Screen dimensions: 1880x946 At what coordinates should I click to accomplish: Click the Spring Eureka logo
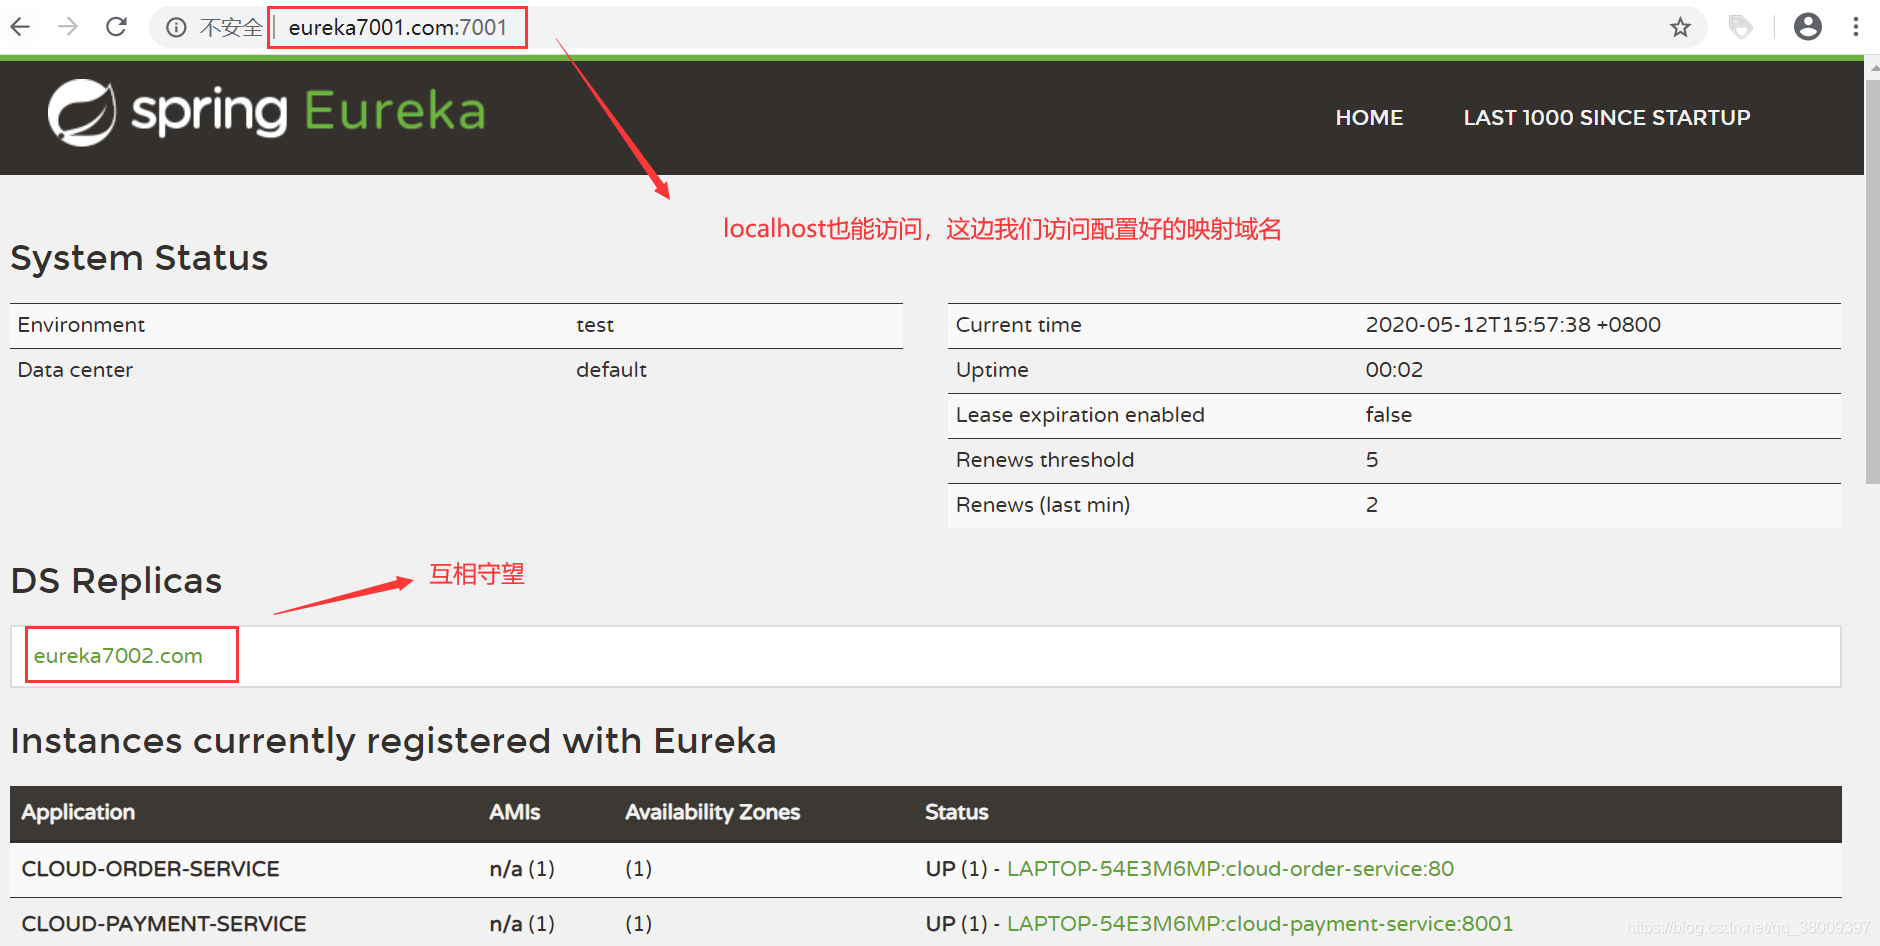266,112
